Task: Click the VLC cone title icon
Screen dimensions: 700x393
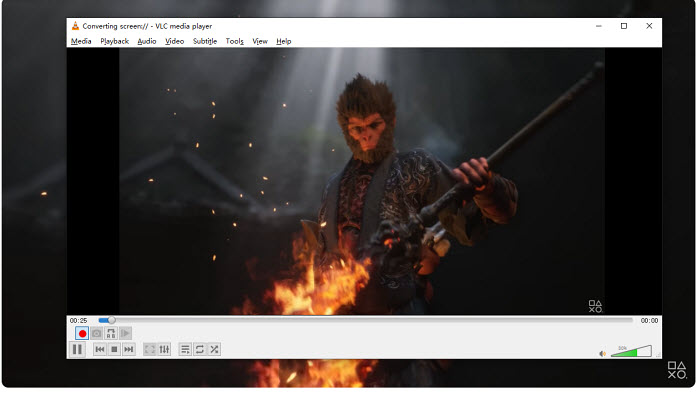Action: pos(75,26)
